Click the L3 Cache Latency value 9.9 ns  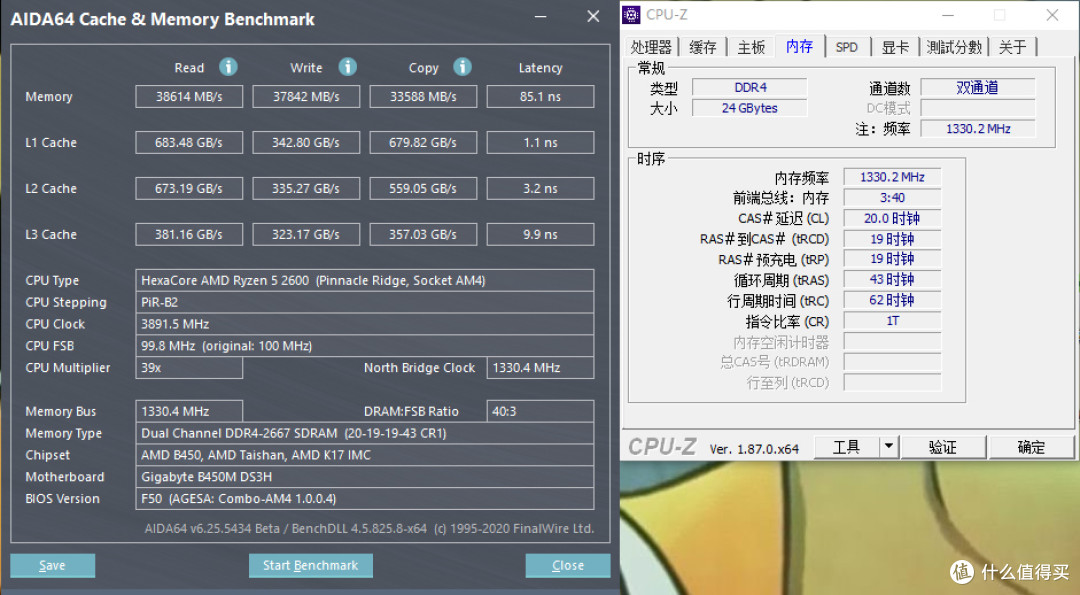coord(540,234)
